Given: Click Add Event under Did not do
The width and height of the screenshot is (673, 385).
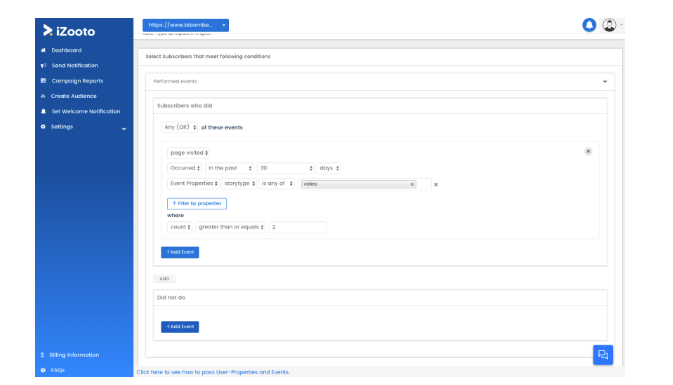Looking at the screenshot, I should [180, 327].
